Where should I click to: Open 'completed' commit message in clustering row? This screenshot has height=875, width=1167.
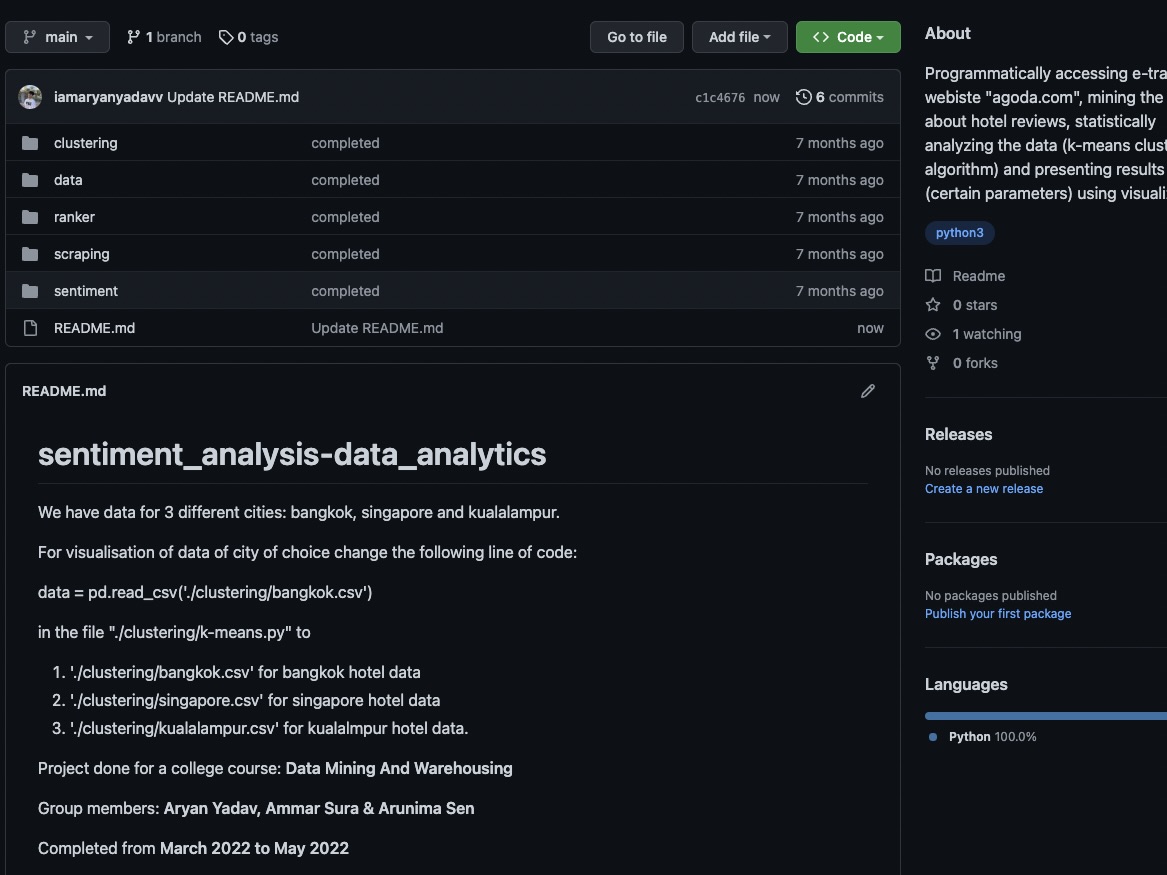pos(345,143)
